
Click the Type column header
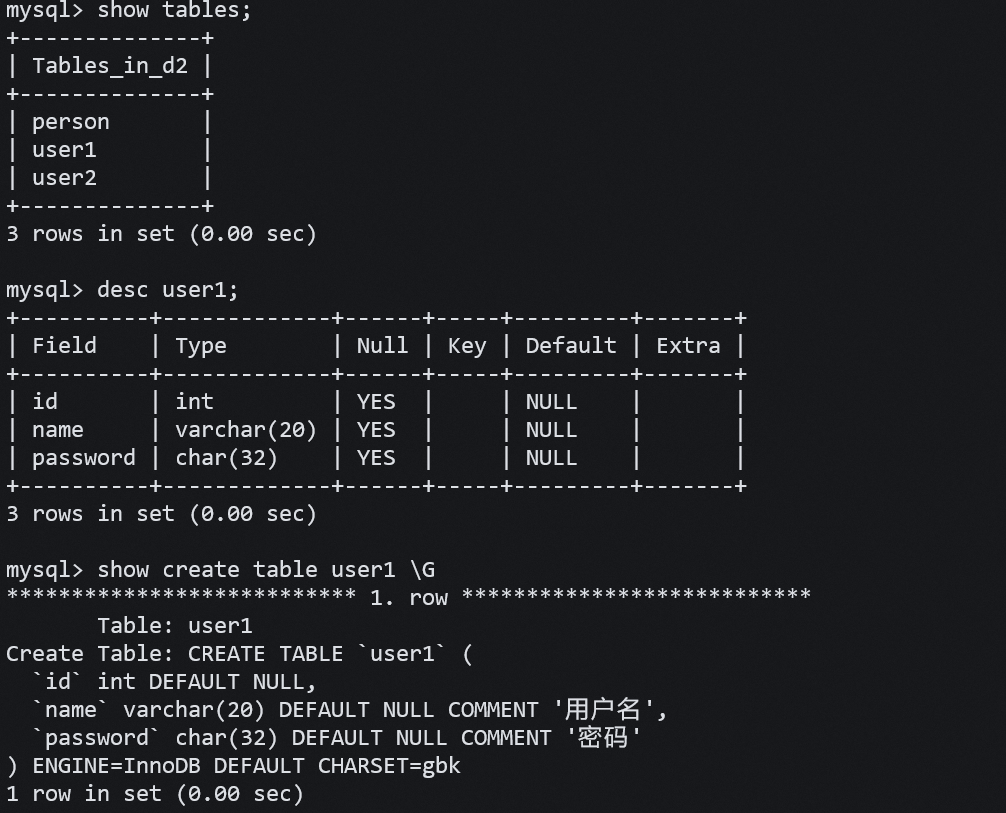[x=201, y=346]
